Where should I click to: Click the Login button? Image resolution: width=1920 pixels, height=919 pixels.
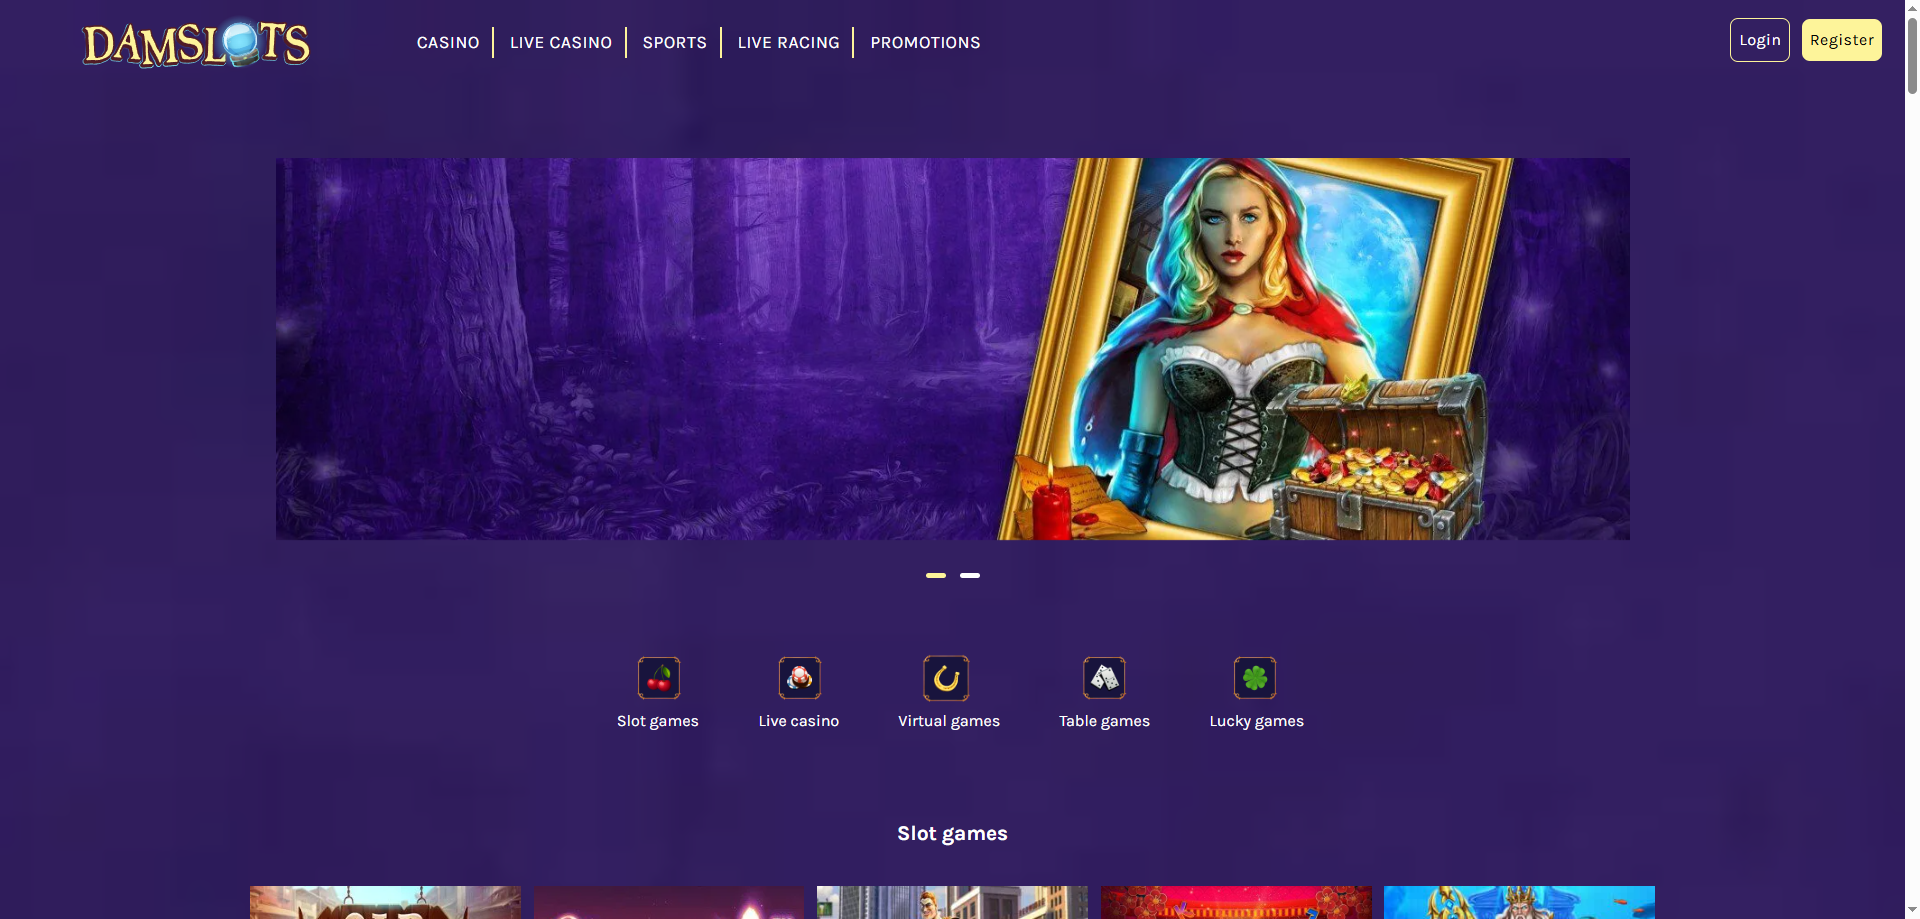tap(1760, 40)
